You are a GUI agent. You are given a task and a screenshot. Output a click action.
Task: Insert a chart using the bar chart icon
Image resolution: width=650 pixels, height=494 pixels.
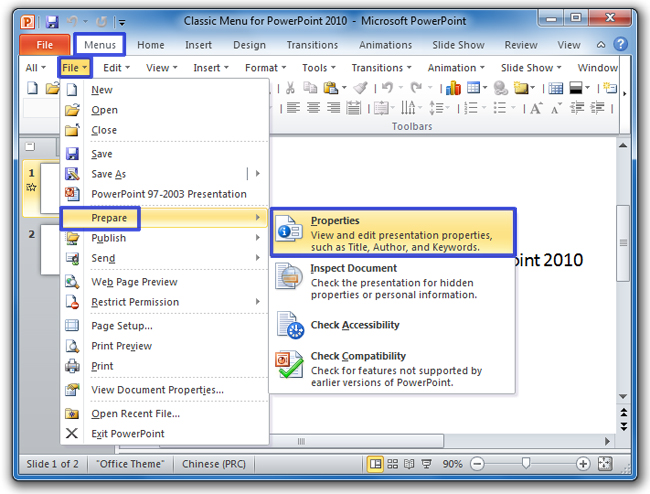[x=453, y=88]
